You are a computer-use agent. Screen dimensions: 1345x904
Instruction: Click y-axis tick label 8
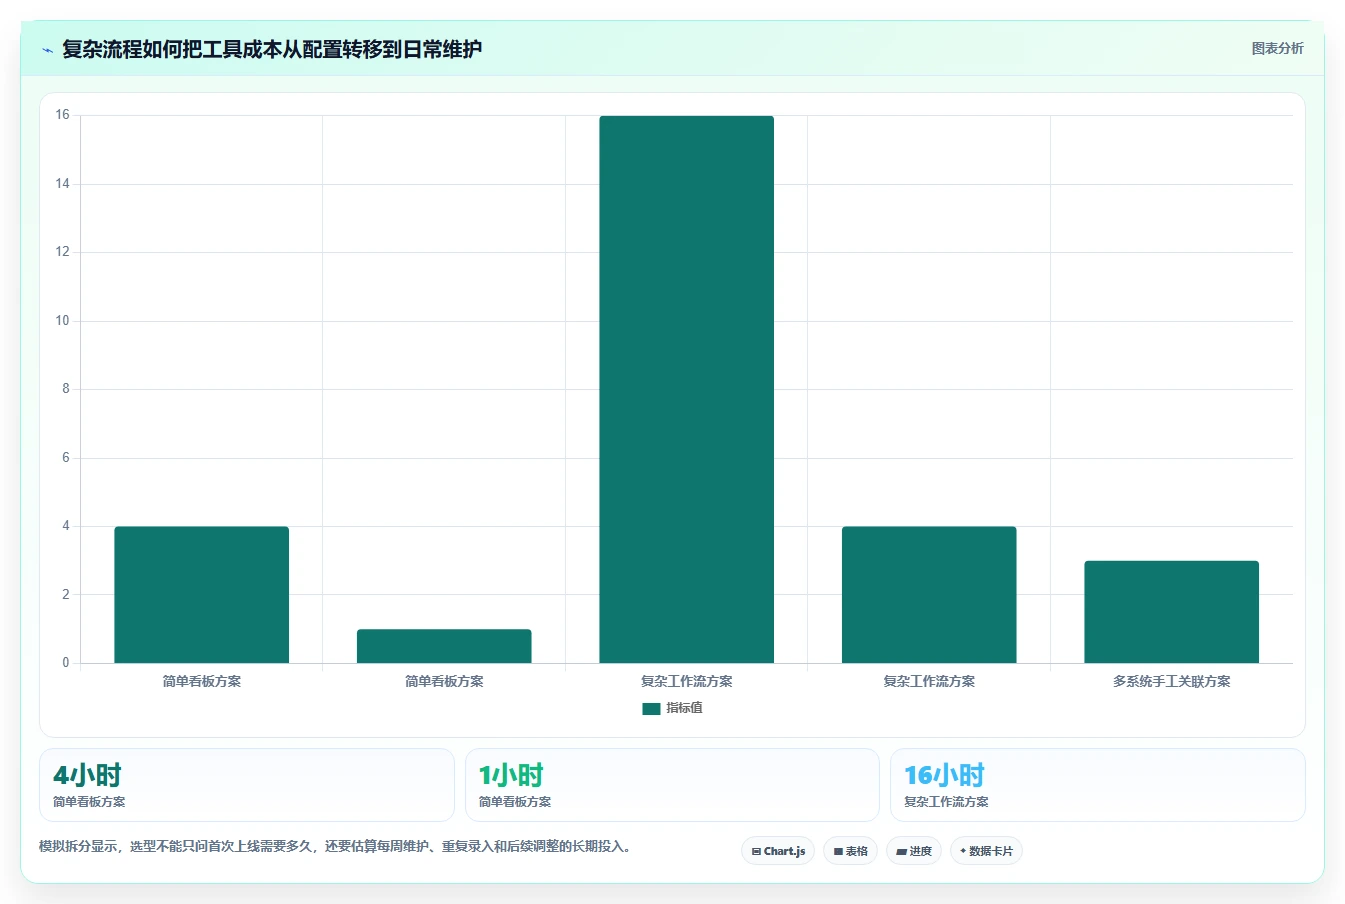pos(66,389)
